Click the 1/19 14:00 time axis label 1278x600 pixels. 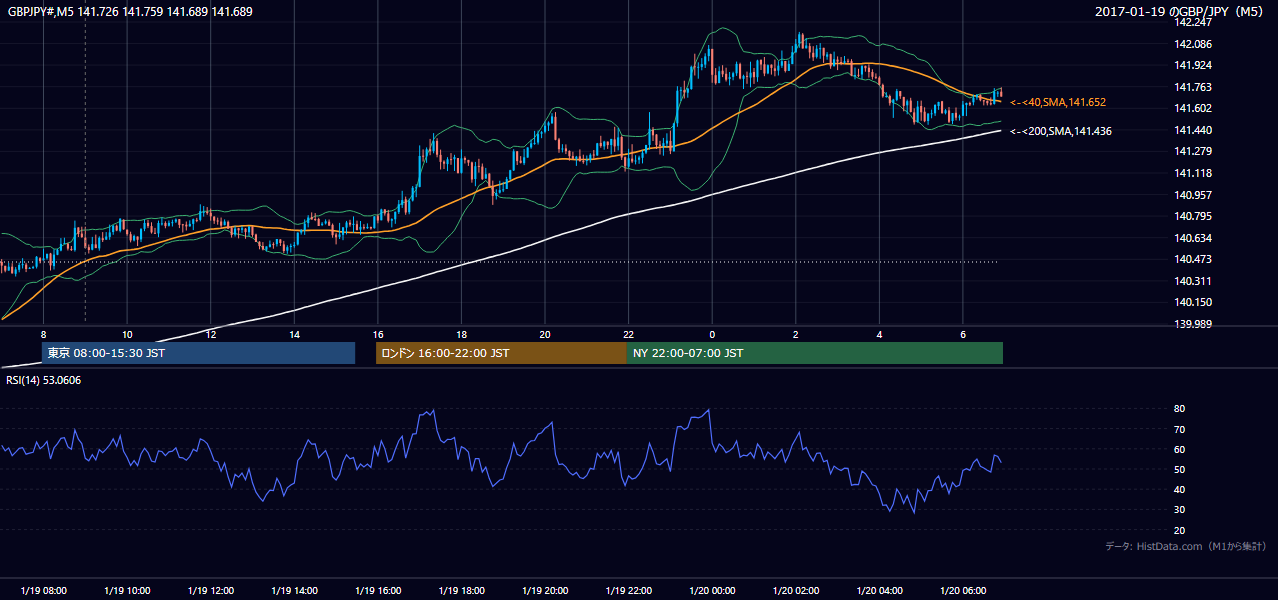(294, 591)
